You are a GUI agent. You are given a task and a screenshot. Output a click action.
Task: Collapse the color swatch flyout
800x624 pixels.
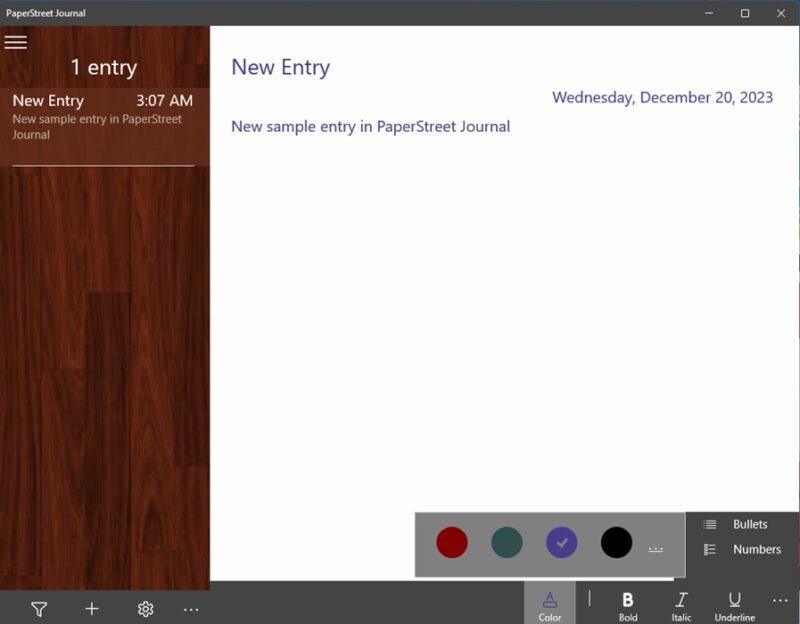click(x=549, y=607)
